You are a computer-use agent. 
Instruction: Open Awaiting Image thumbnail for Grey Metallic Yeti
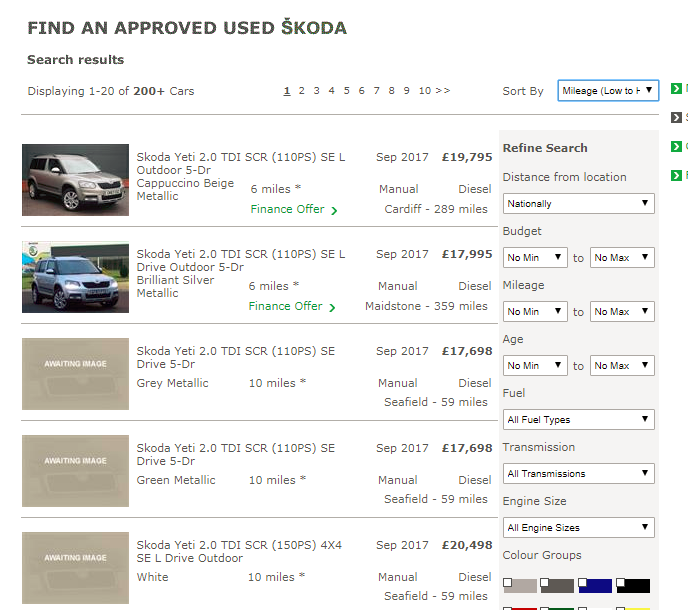tap(75, 374)
